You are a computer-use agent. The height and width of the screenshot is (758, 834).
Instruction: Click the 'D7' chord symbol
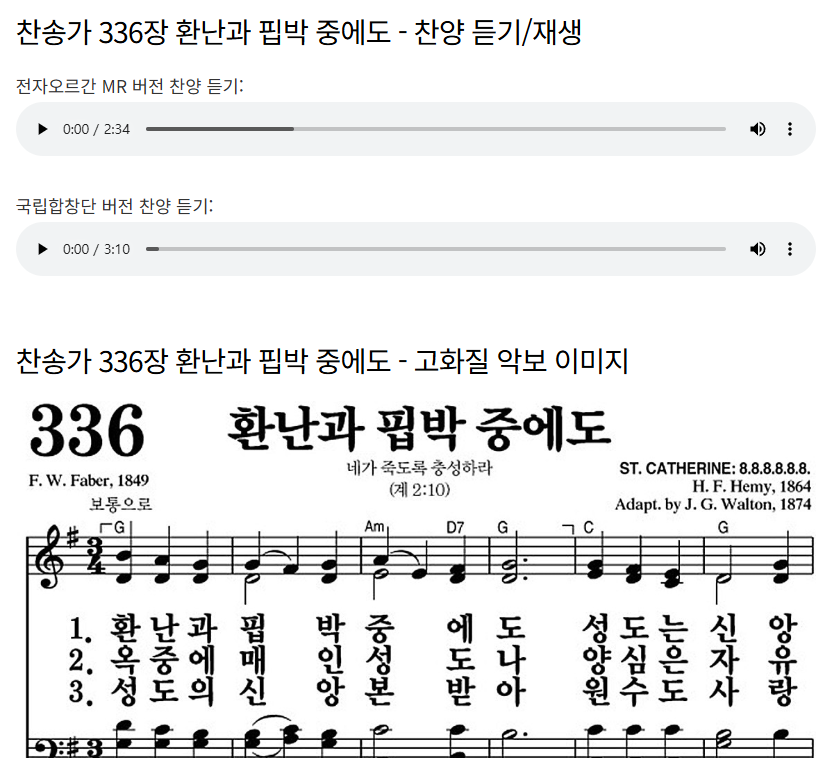455,528
